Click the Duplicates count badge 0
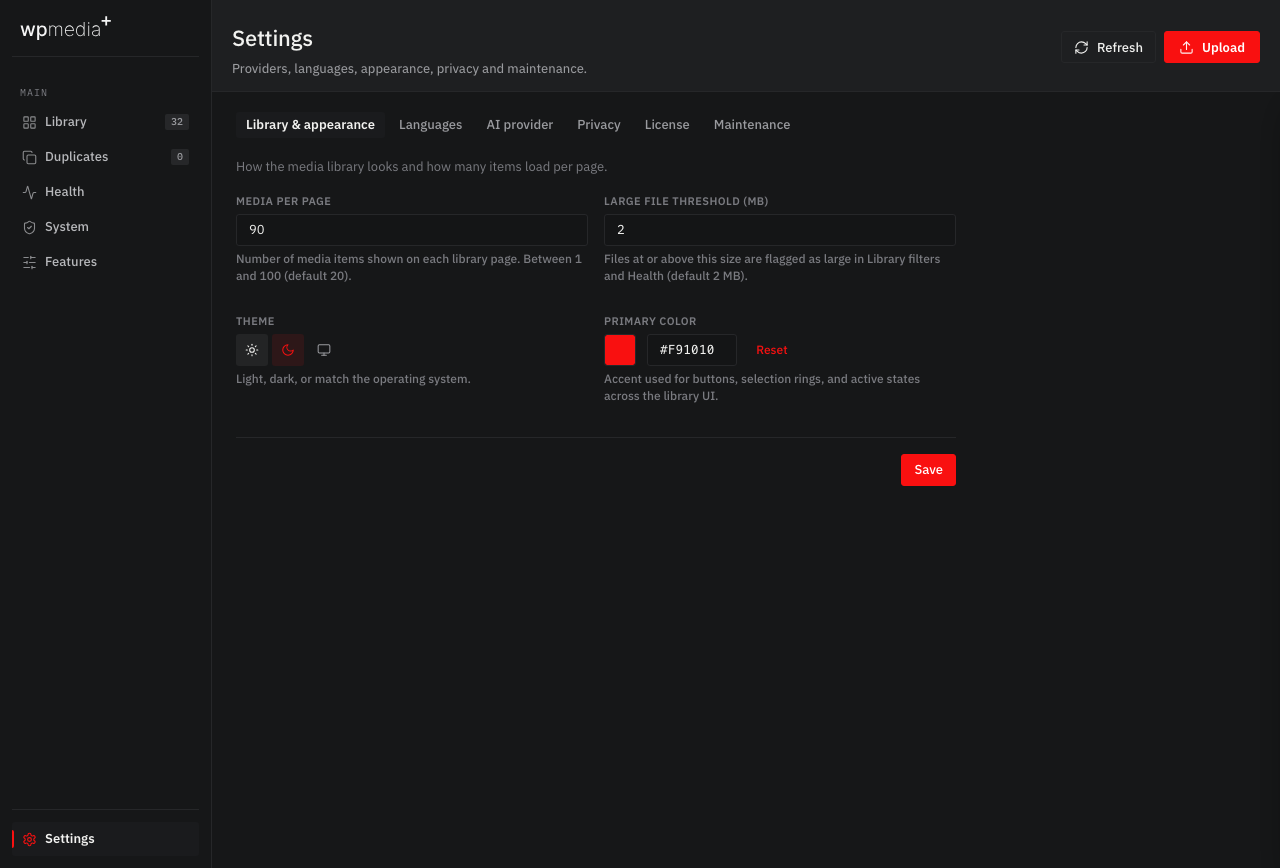Viewport: 1280px width, 868px height. point(180,157)
